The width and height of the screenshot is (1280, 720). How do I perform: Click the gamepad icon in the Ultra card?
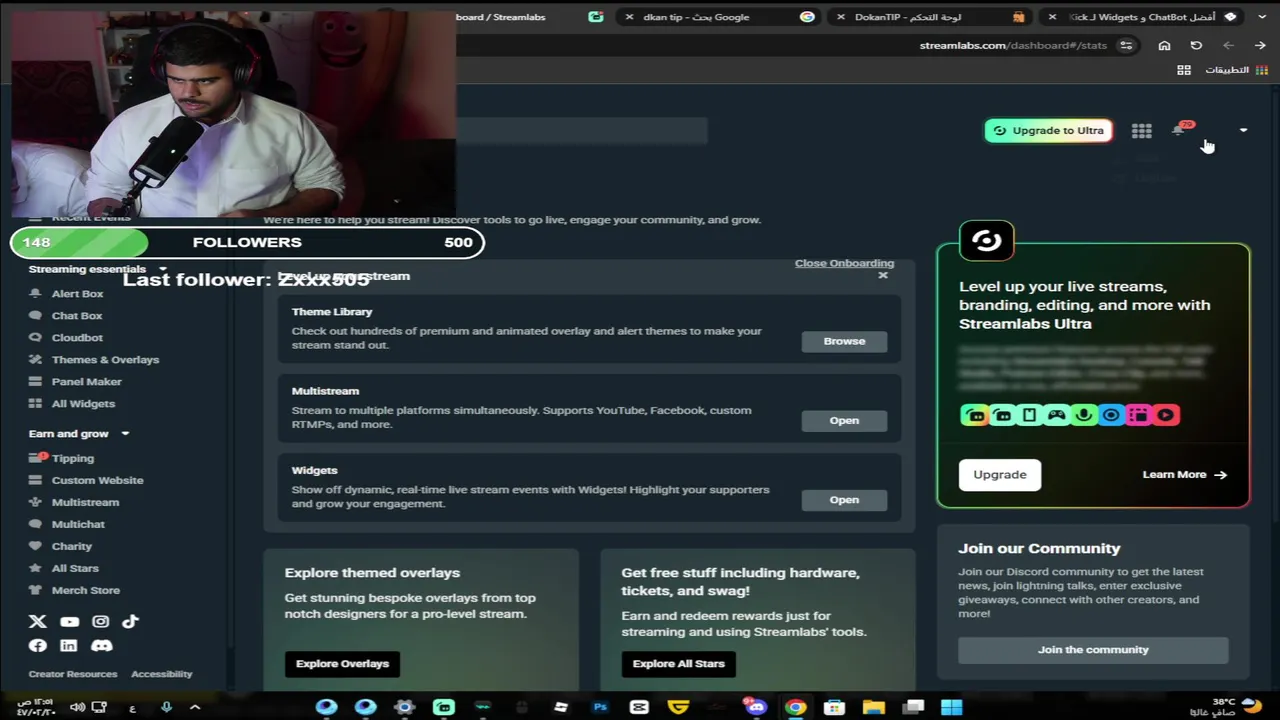[x=1057, y=415]
